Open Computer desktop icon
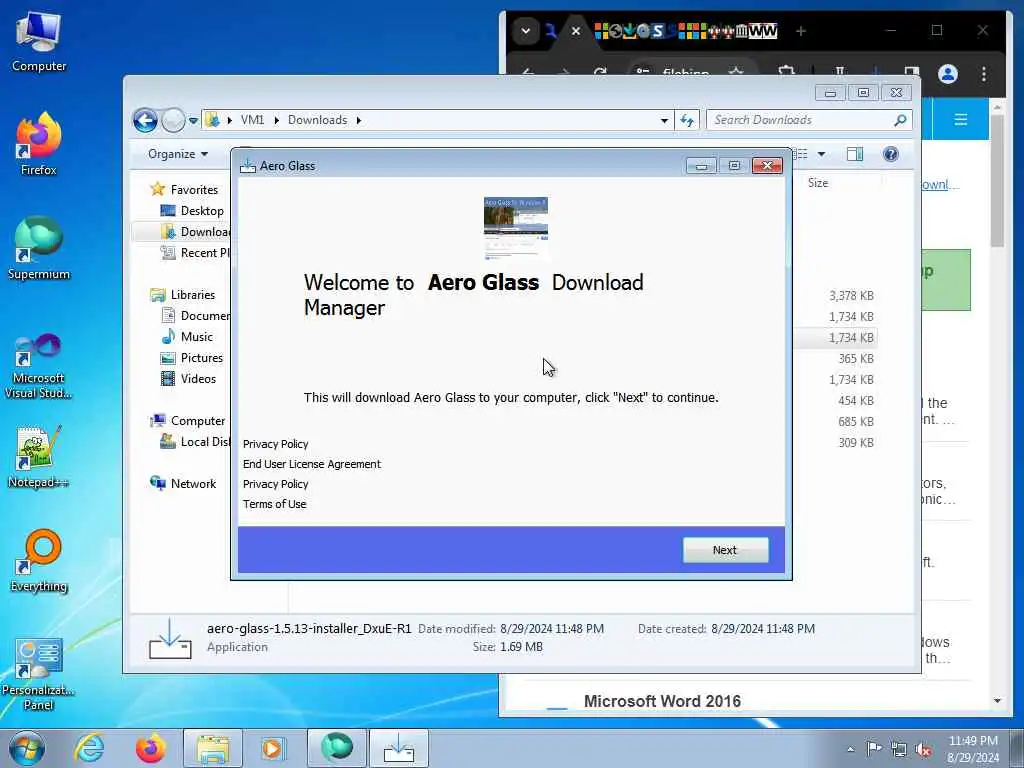The height and width of the screenshot is (768, 1024). (39, 40)
